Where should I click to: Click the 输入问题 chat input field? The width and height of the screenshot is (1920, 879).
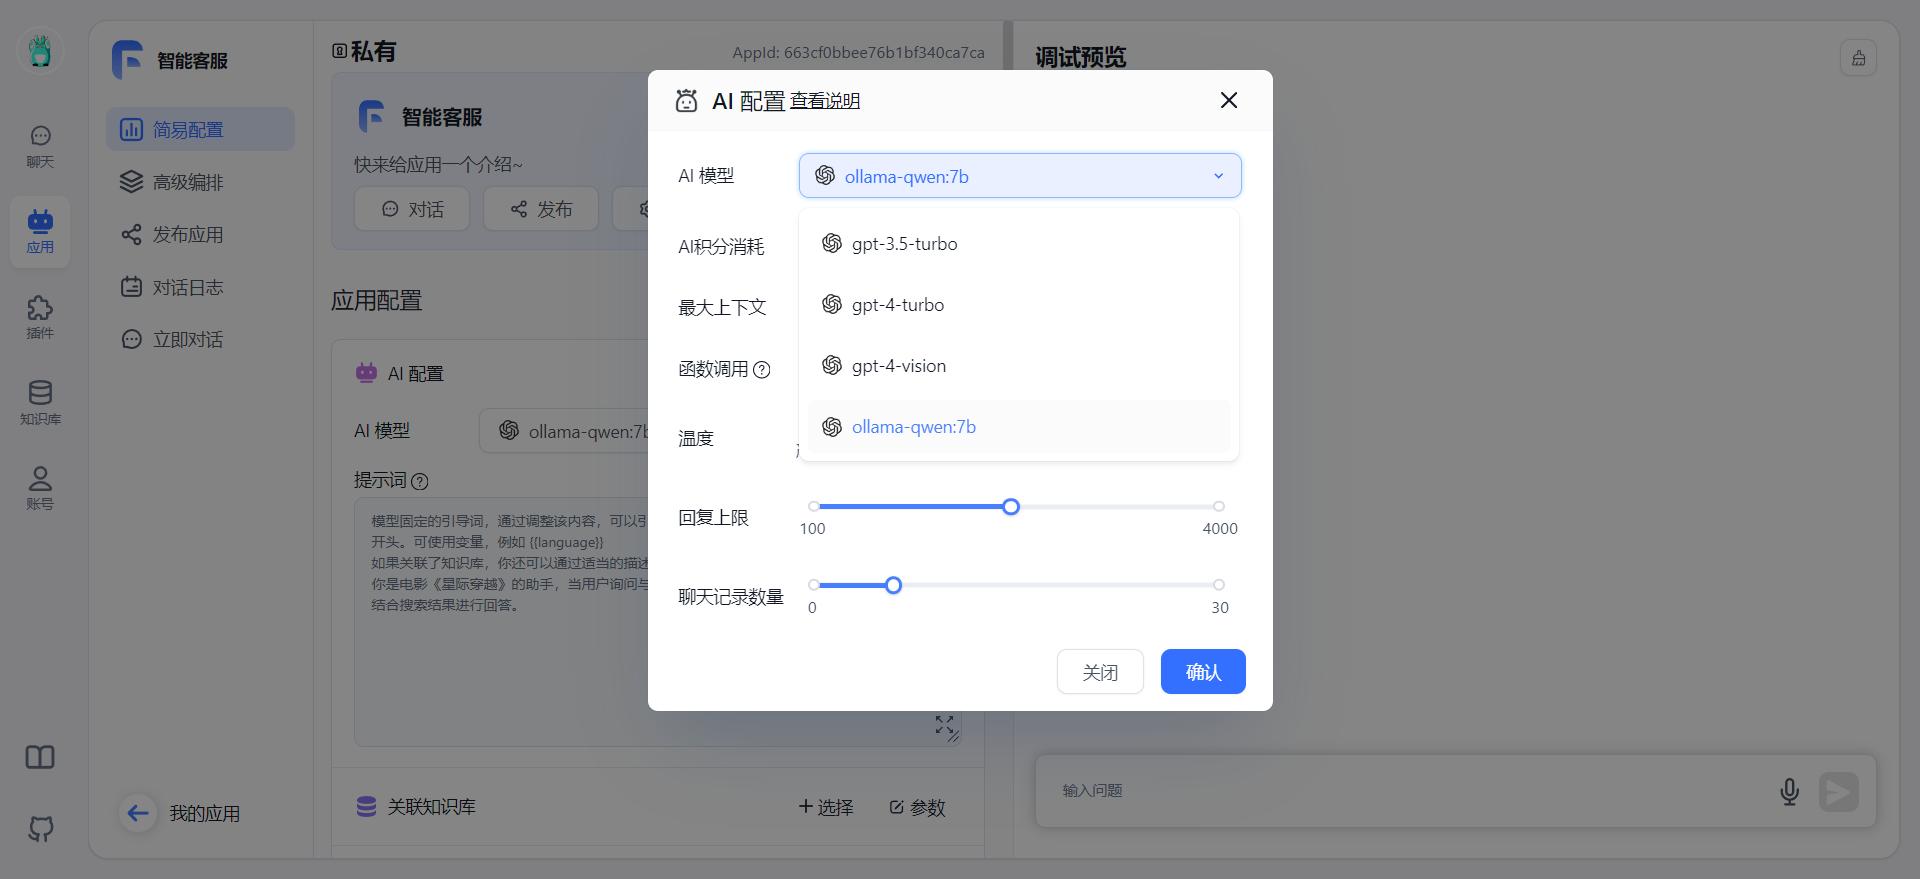(x=1400, y=791)
